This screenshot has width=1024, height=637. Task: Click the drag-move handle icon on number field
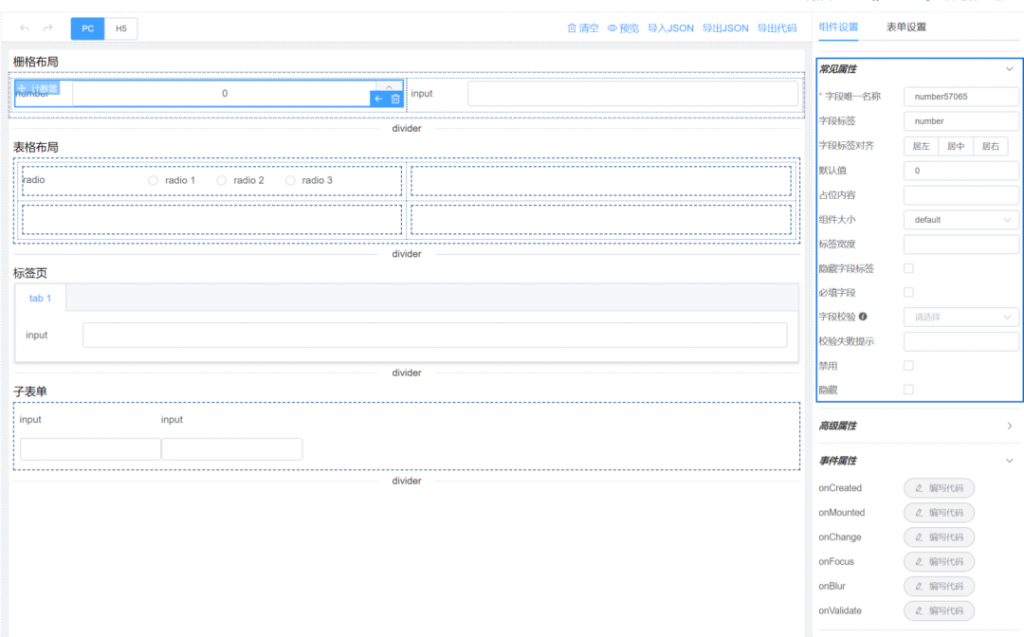click(22, 88)
